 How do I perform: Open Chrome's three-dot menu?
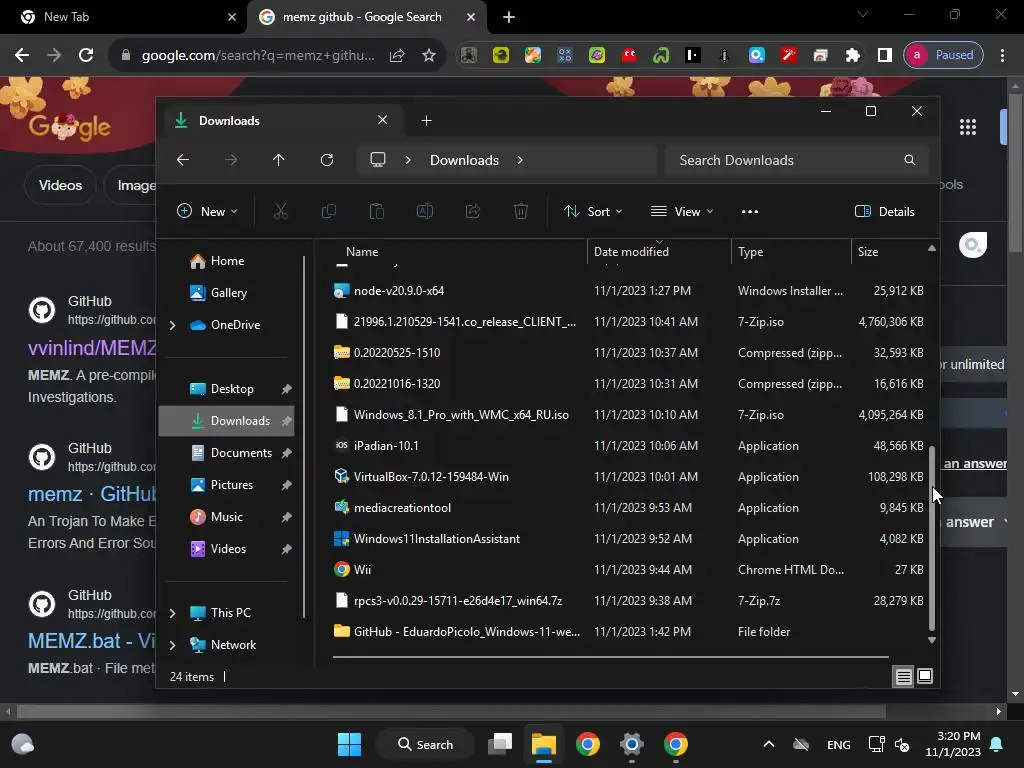point(1002,56)
